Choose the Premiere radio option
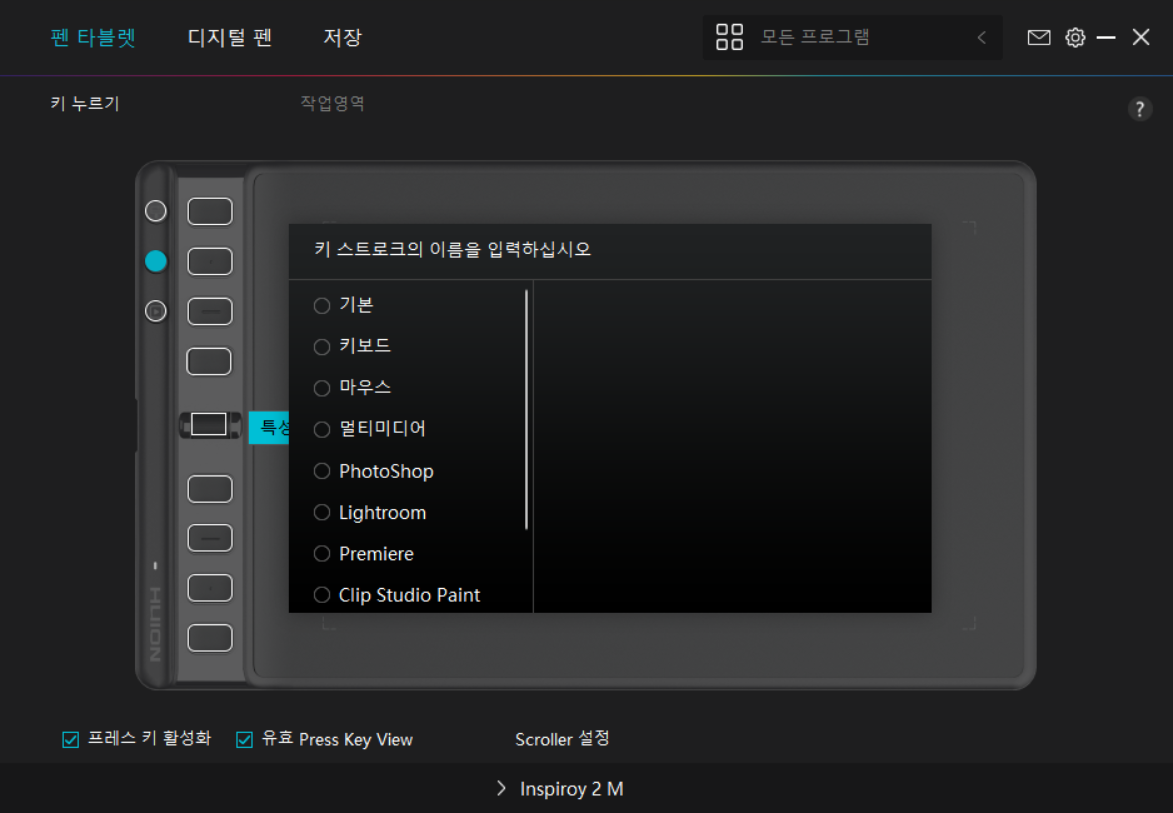 (322, 553)
